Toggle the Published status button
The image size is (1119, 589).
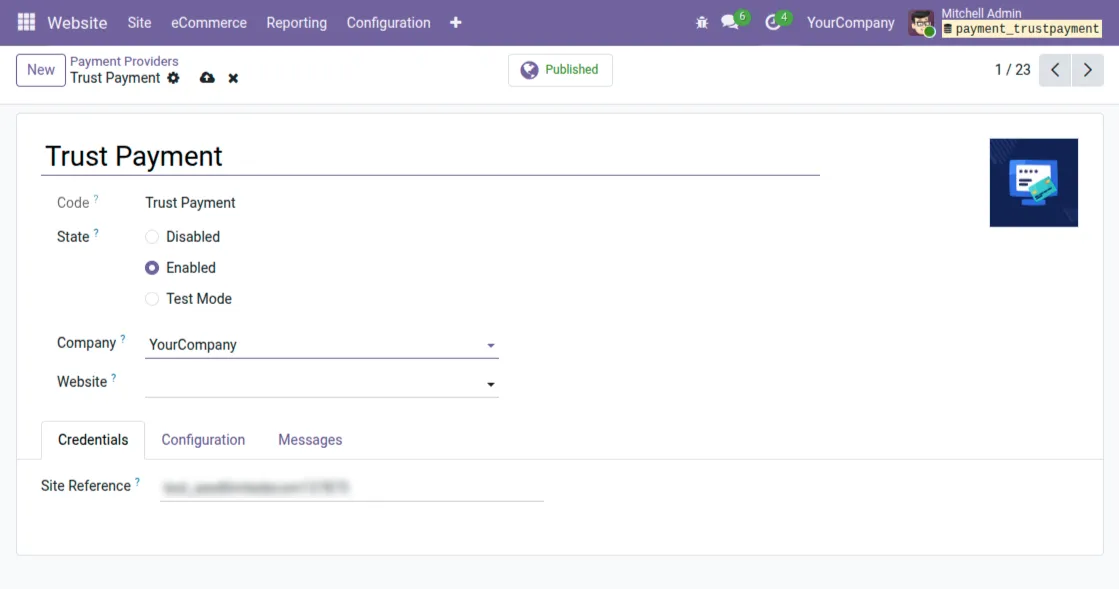click(560, 70)
